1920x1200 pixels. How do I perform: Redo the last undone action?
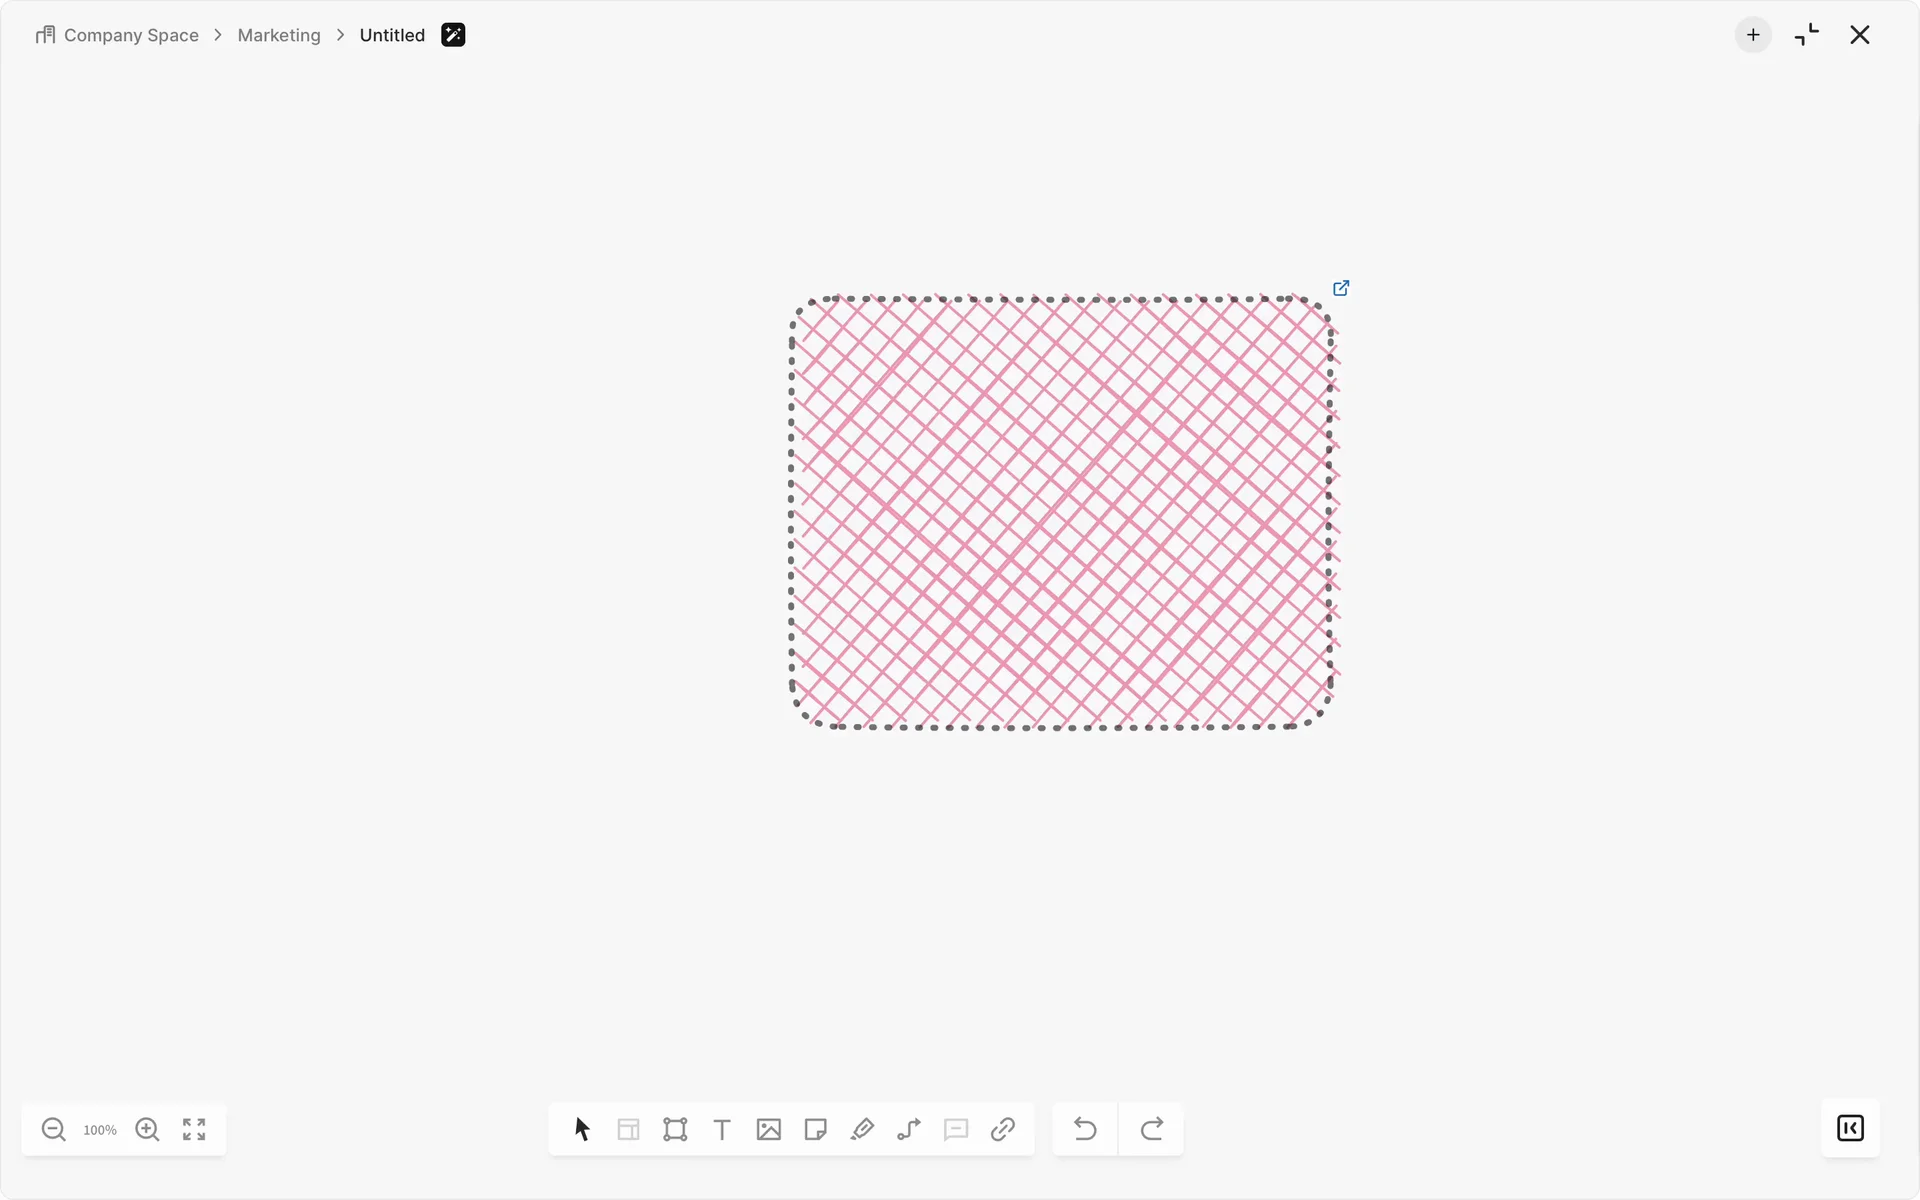coord(1152,1129)
